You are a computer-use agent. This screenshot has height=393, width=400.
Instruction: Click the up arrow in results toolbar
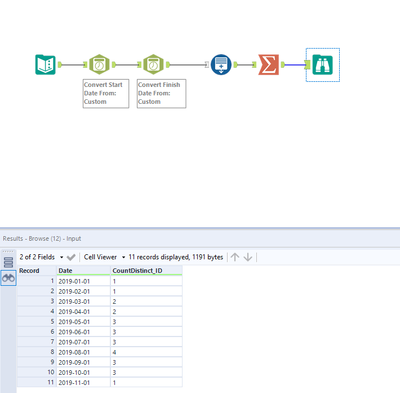tap(235, 257)
